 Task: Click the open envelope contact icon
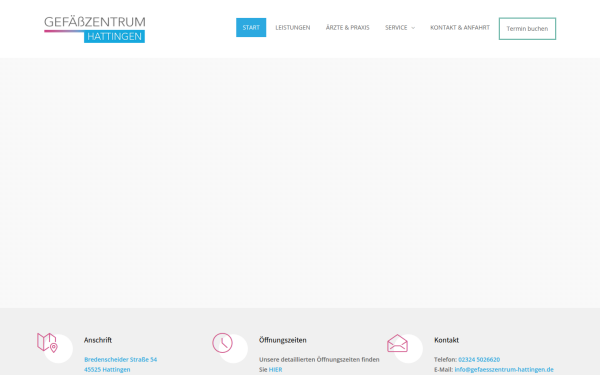(x=397, y=343)
